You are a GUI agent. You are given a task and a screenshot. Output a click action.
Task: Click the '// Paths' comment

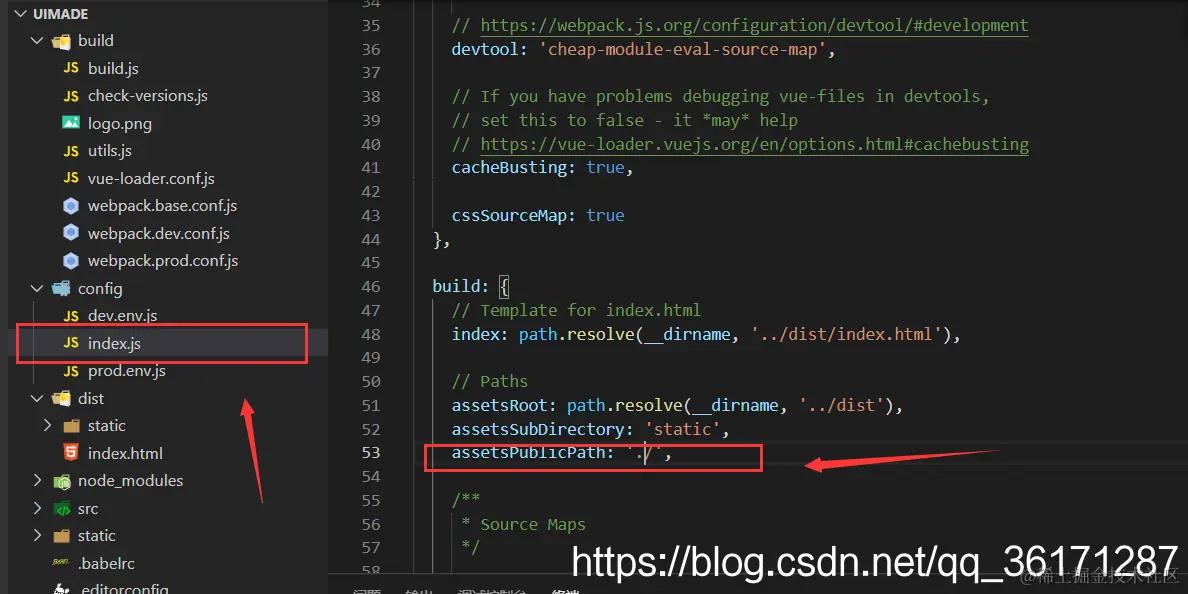(489, 382)
